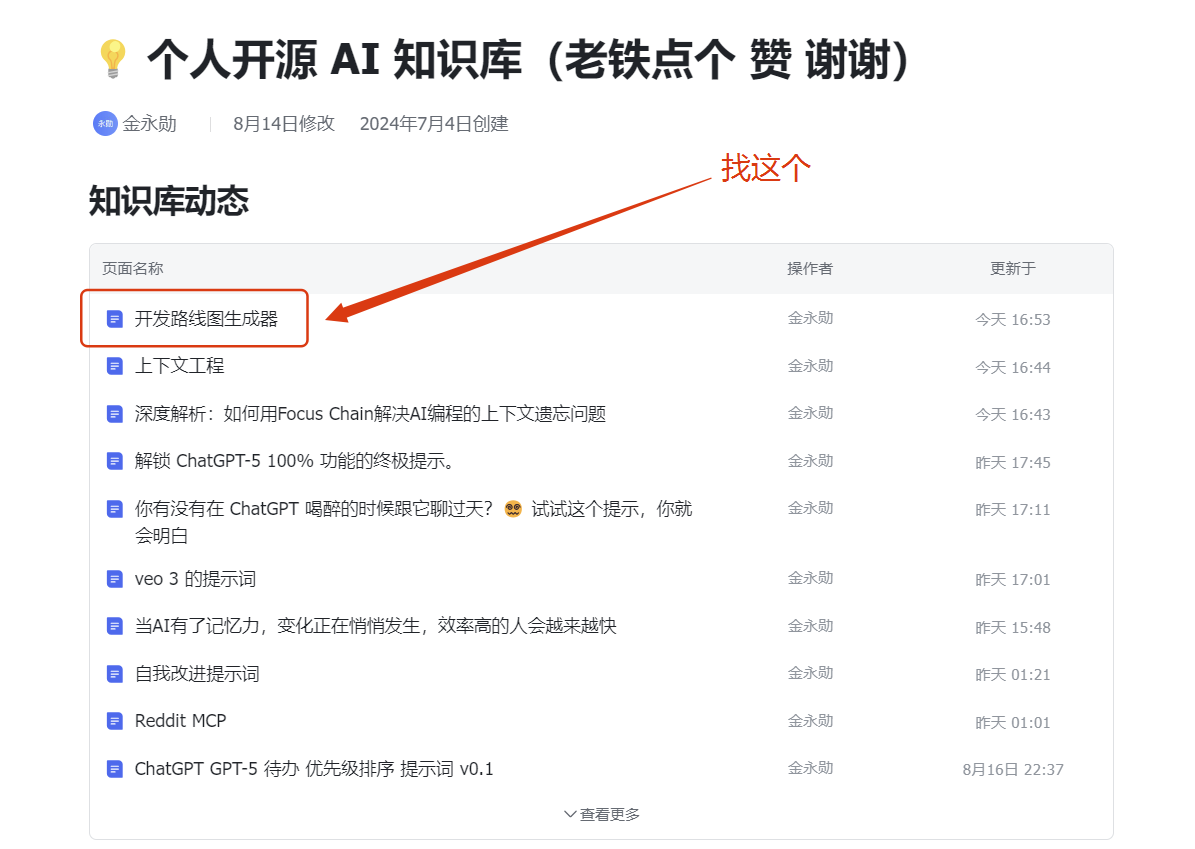Click the 操作者 column header
Image resolution: width=1195 pixels, height=849 pixels.
(810, 268)
